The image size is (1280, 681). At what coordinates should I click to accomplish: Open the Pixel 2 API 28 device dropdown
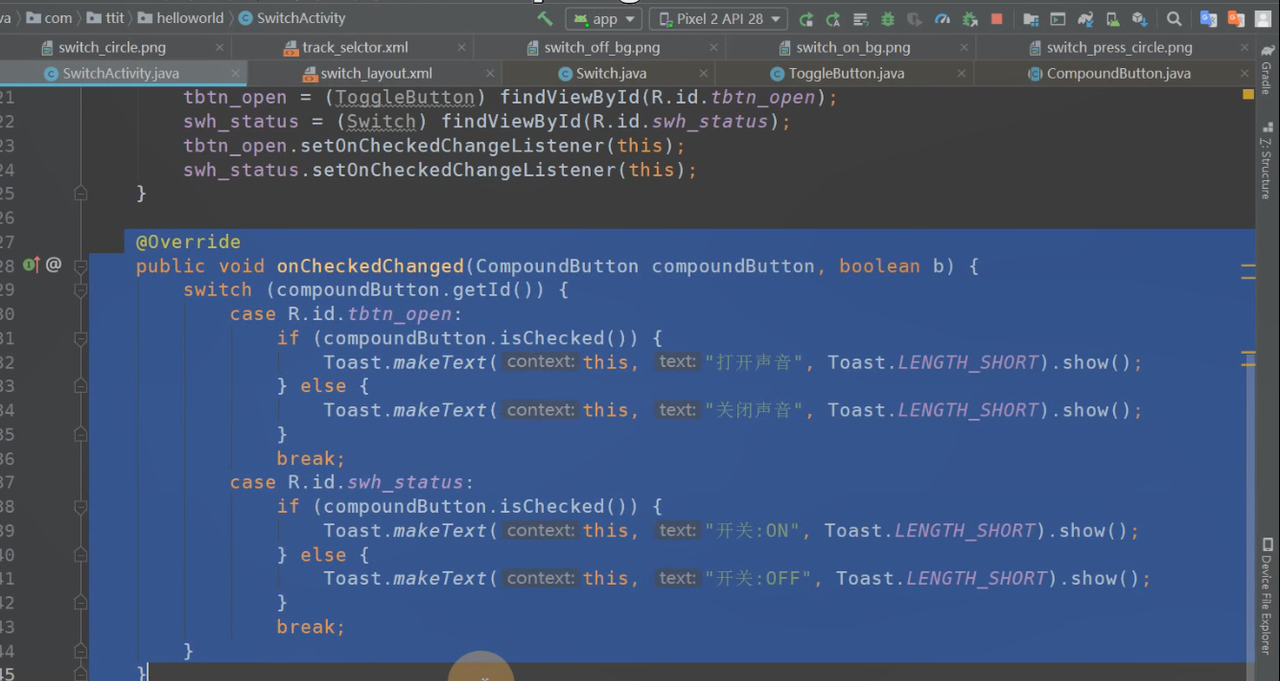point(718,19)
